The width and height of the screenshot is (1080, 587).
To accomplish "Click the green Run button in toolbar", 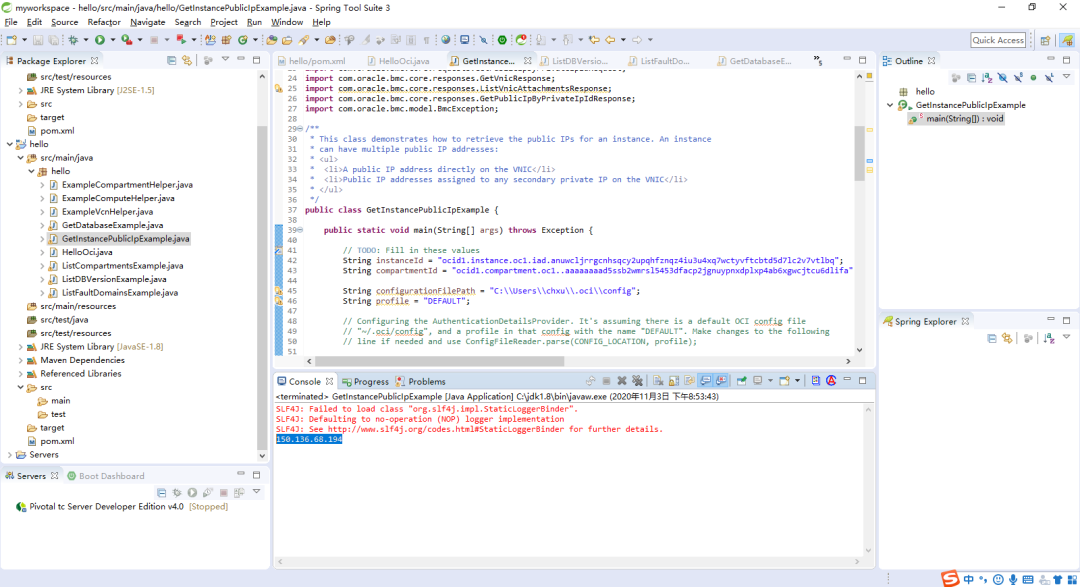I will click(x=99, y=40).
